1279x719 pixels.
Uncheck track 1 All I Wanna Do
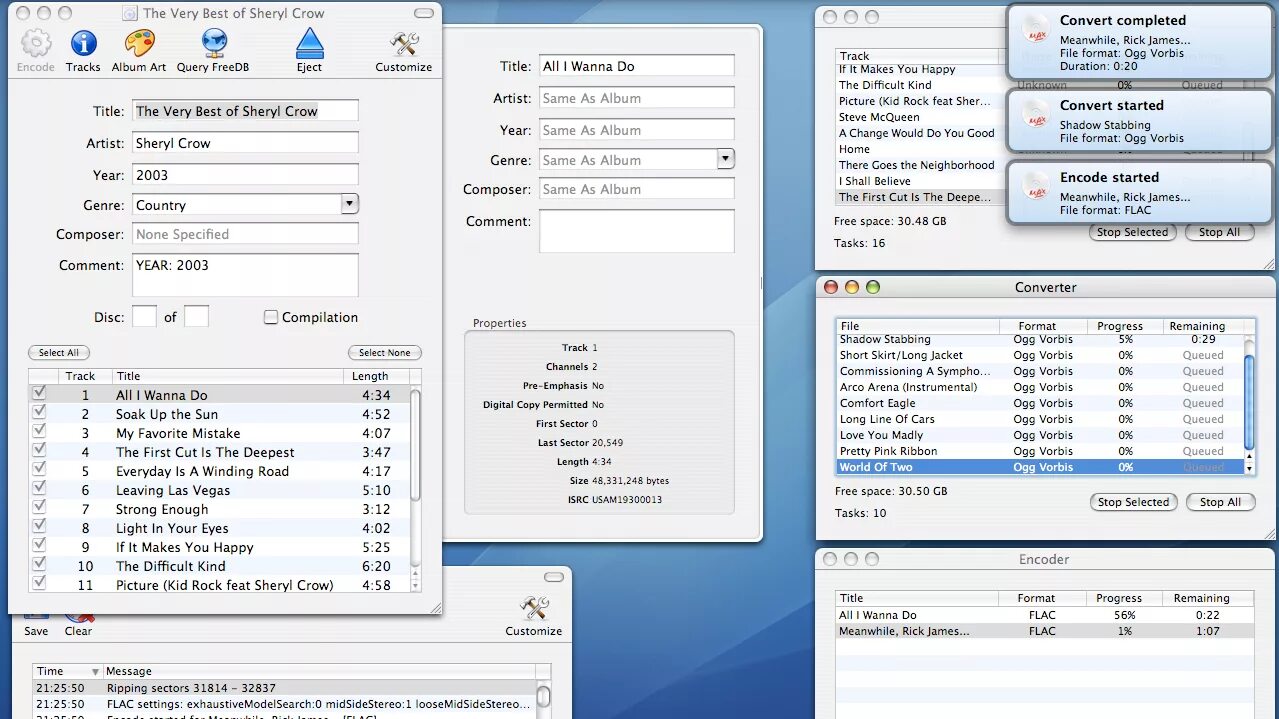[39, 394]
